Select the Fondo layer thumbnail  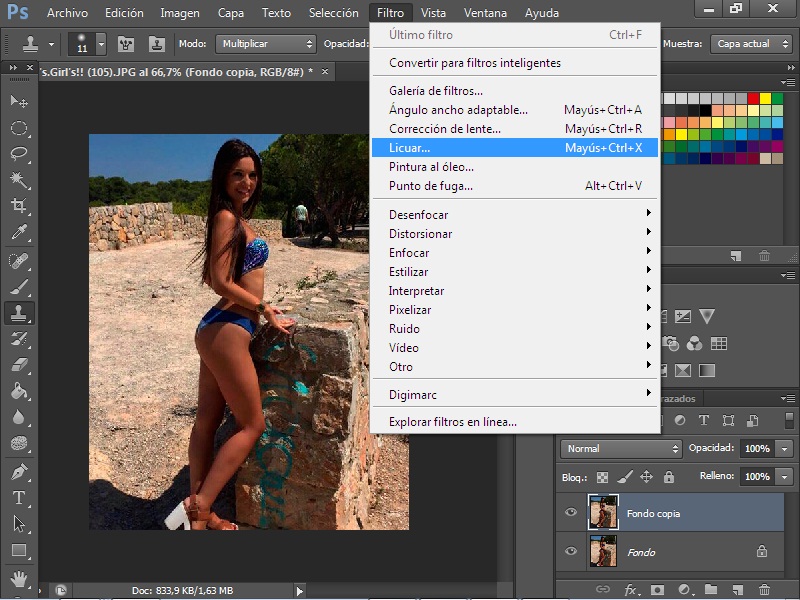[603, 551]
